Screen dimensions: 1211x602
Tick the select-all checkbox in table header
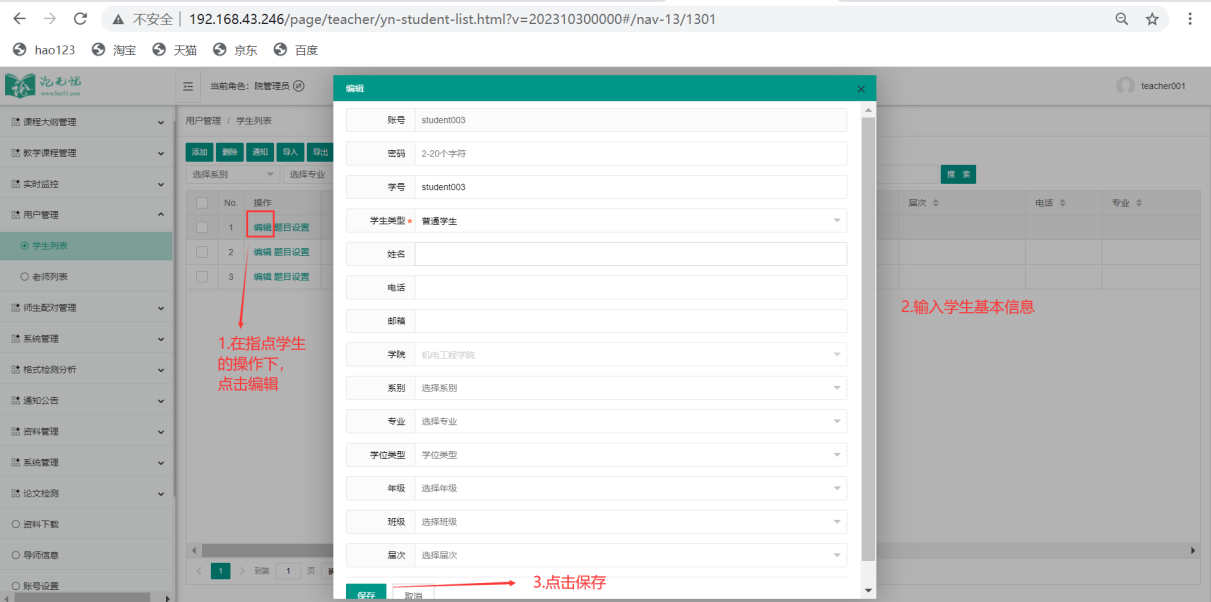[x=202, y=203]
